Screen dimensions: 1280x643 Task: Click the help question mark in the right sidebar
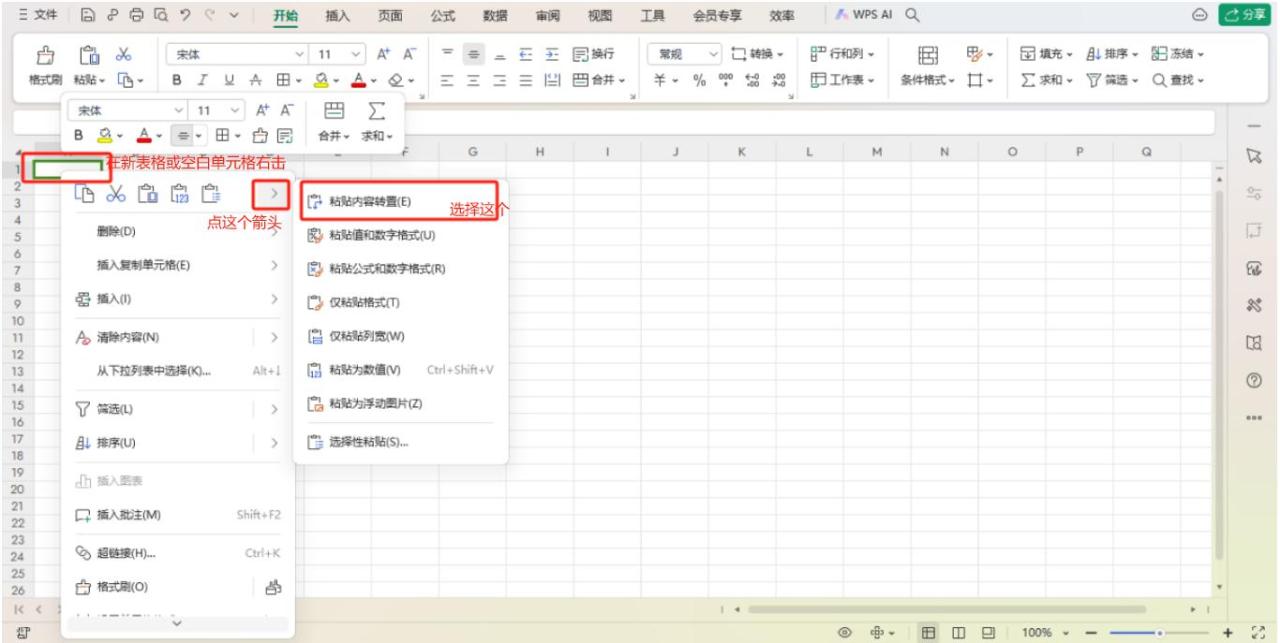(x=1252, y=381)
